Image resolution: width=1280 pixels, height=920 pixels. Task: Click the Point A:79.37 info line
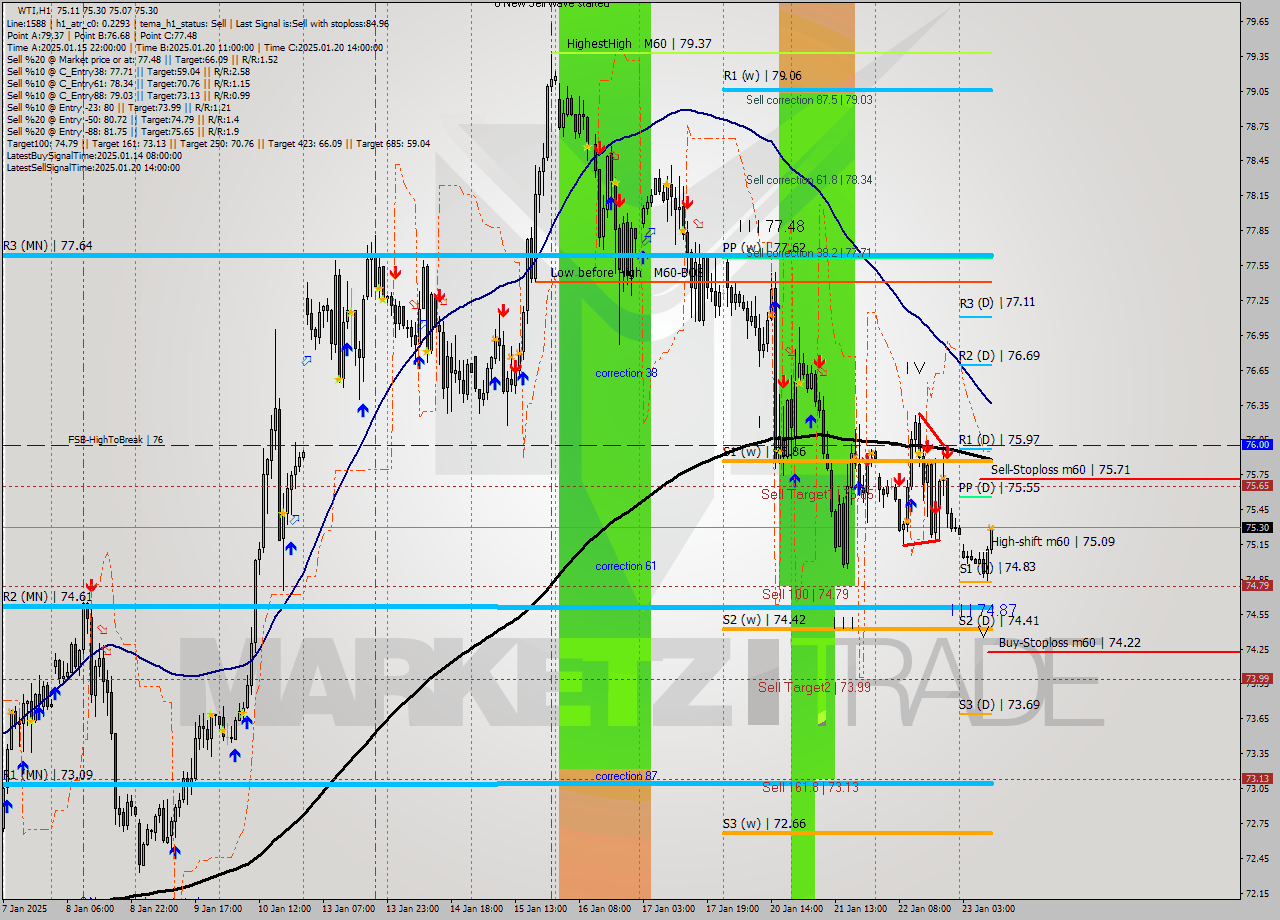(102, 35)
